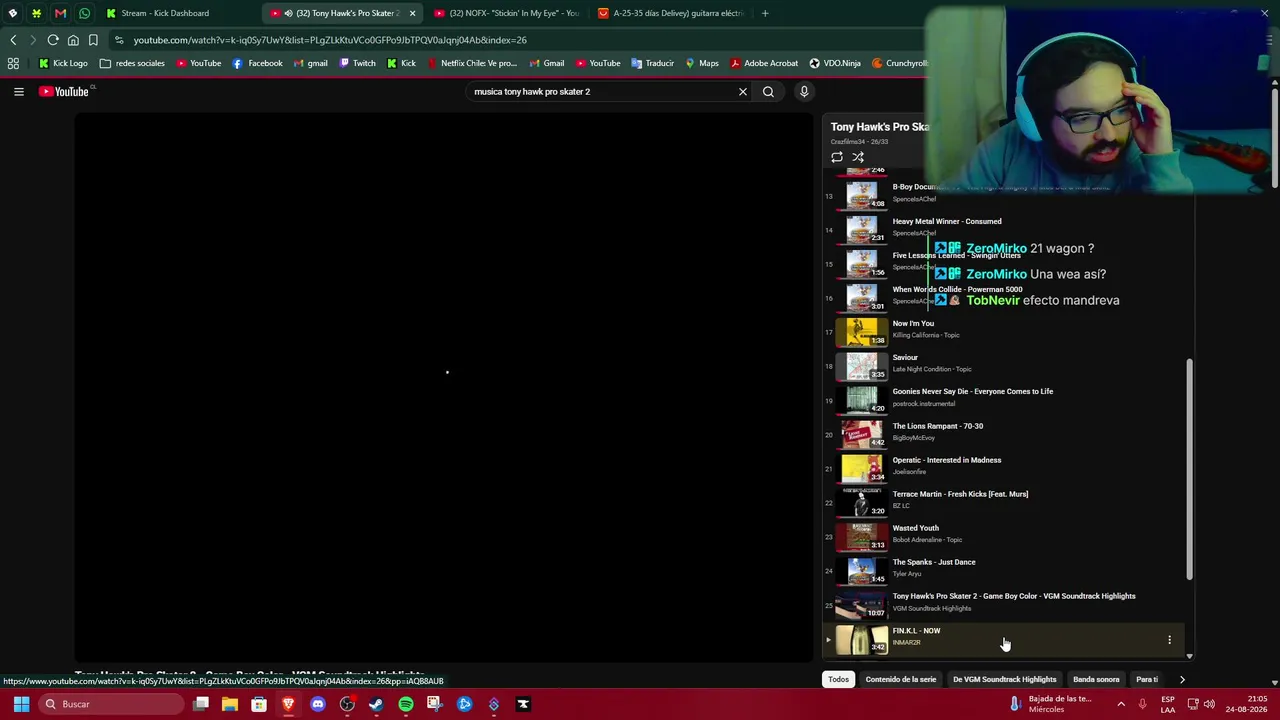This screenshot has width=1280, height=720.
Task: Select the Todos filter chip
Action: coord(838,680)
